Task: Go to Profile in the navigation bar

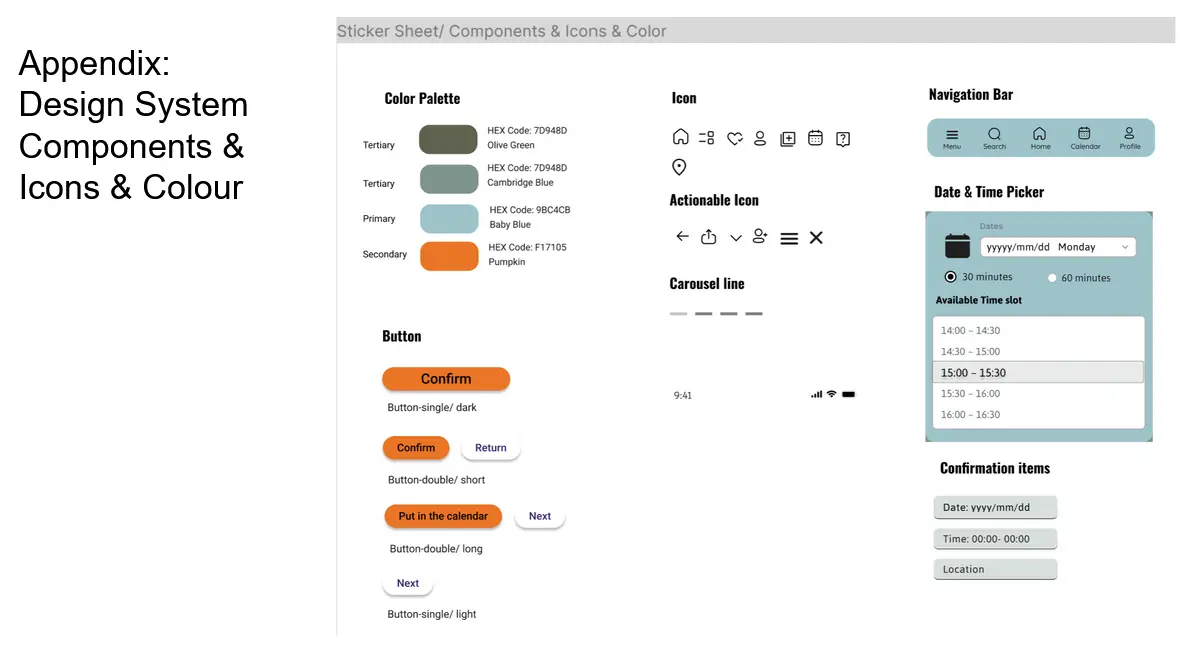Action: tap(1129, 138)
